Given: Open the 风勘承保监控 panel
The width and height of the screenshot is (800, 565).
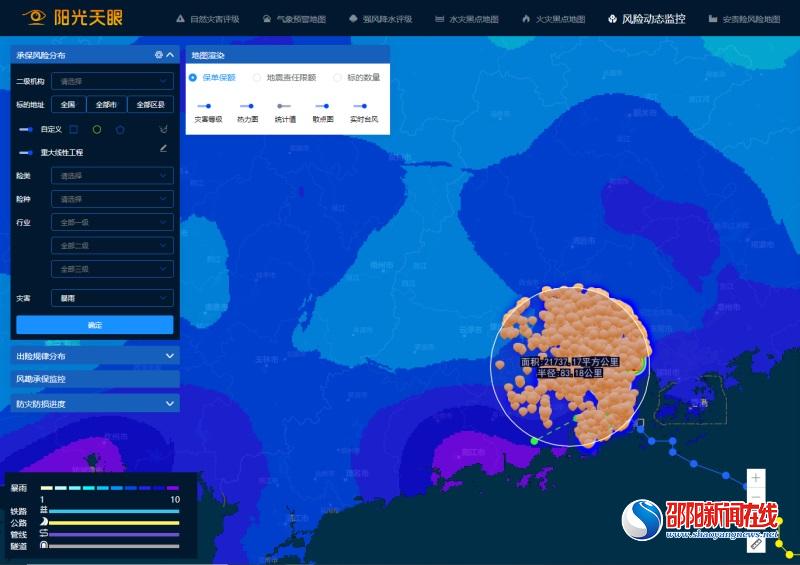Looking at the screenshot, I should coord(95,379).
